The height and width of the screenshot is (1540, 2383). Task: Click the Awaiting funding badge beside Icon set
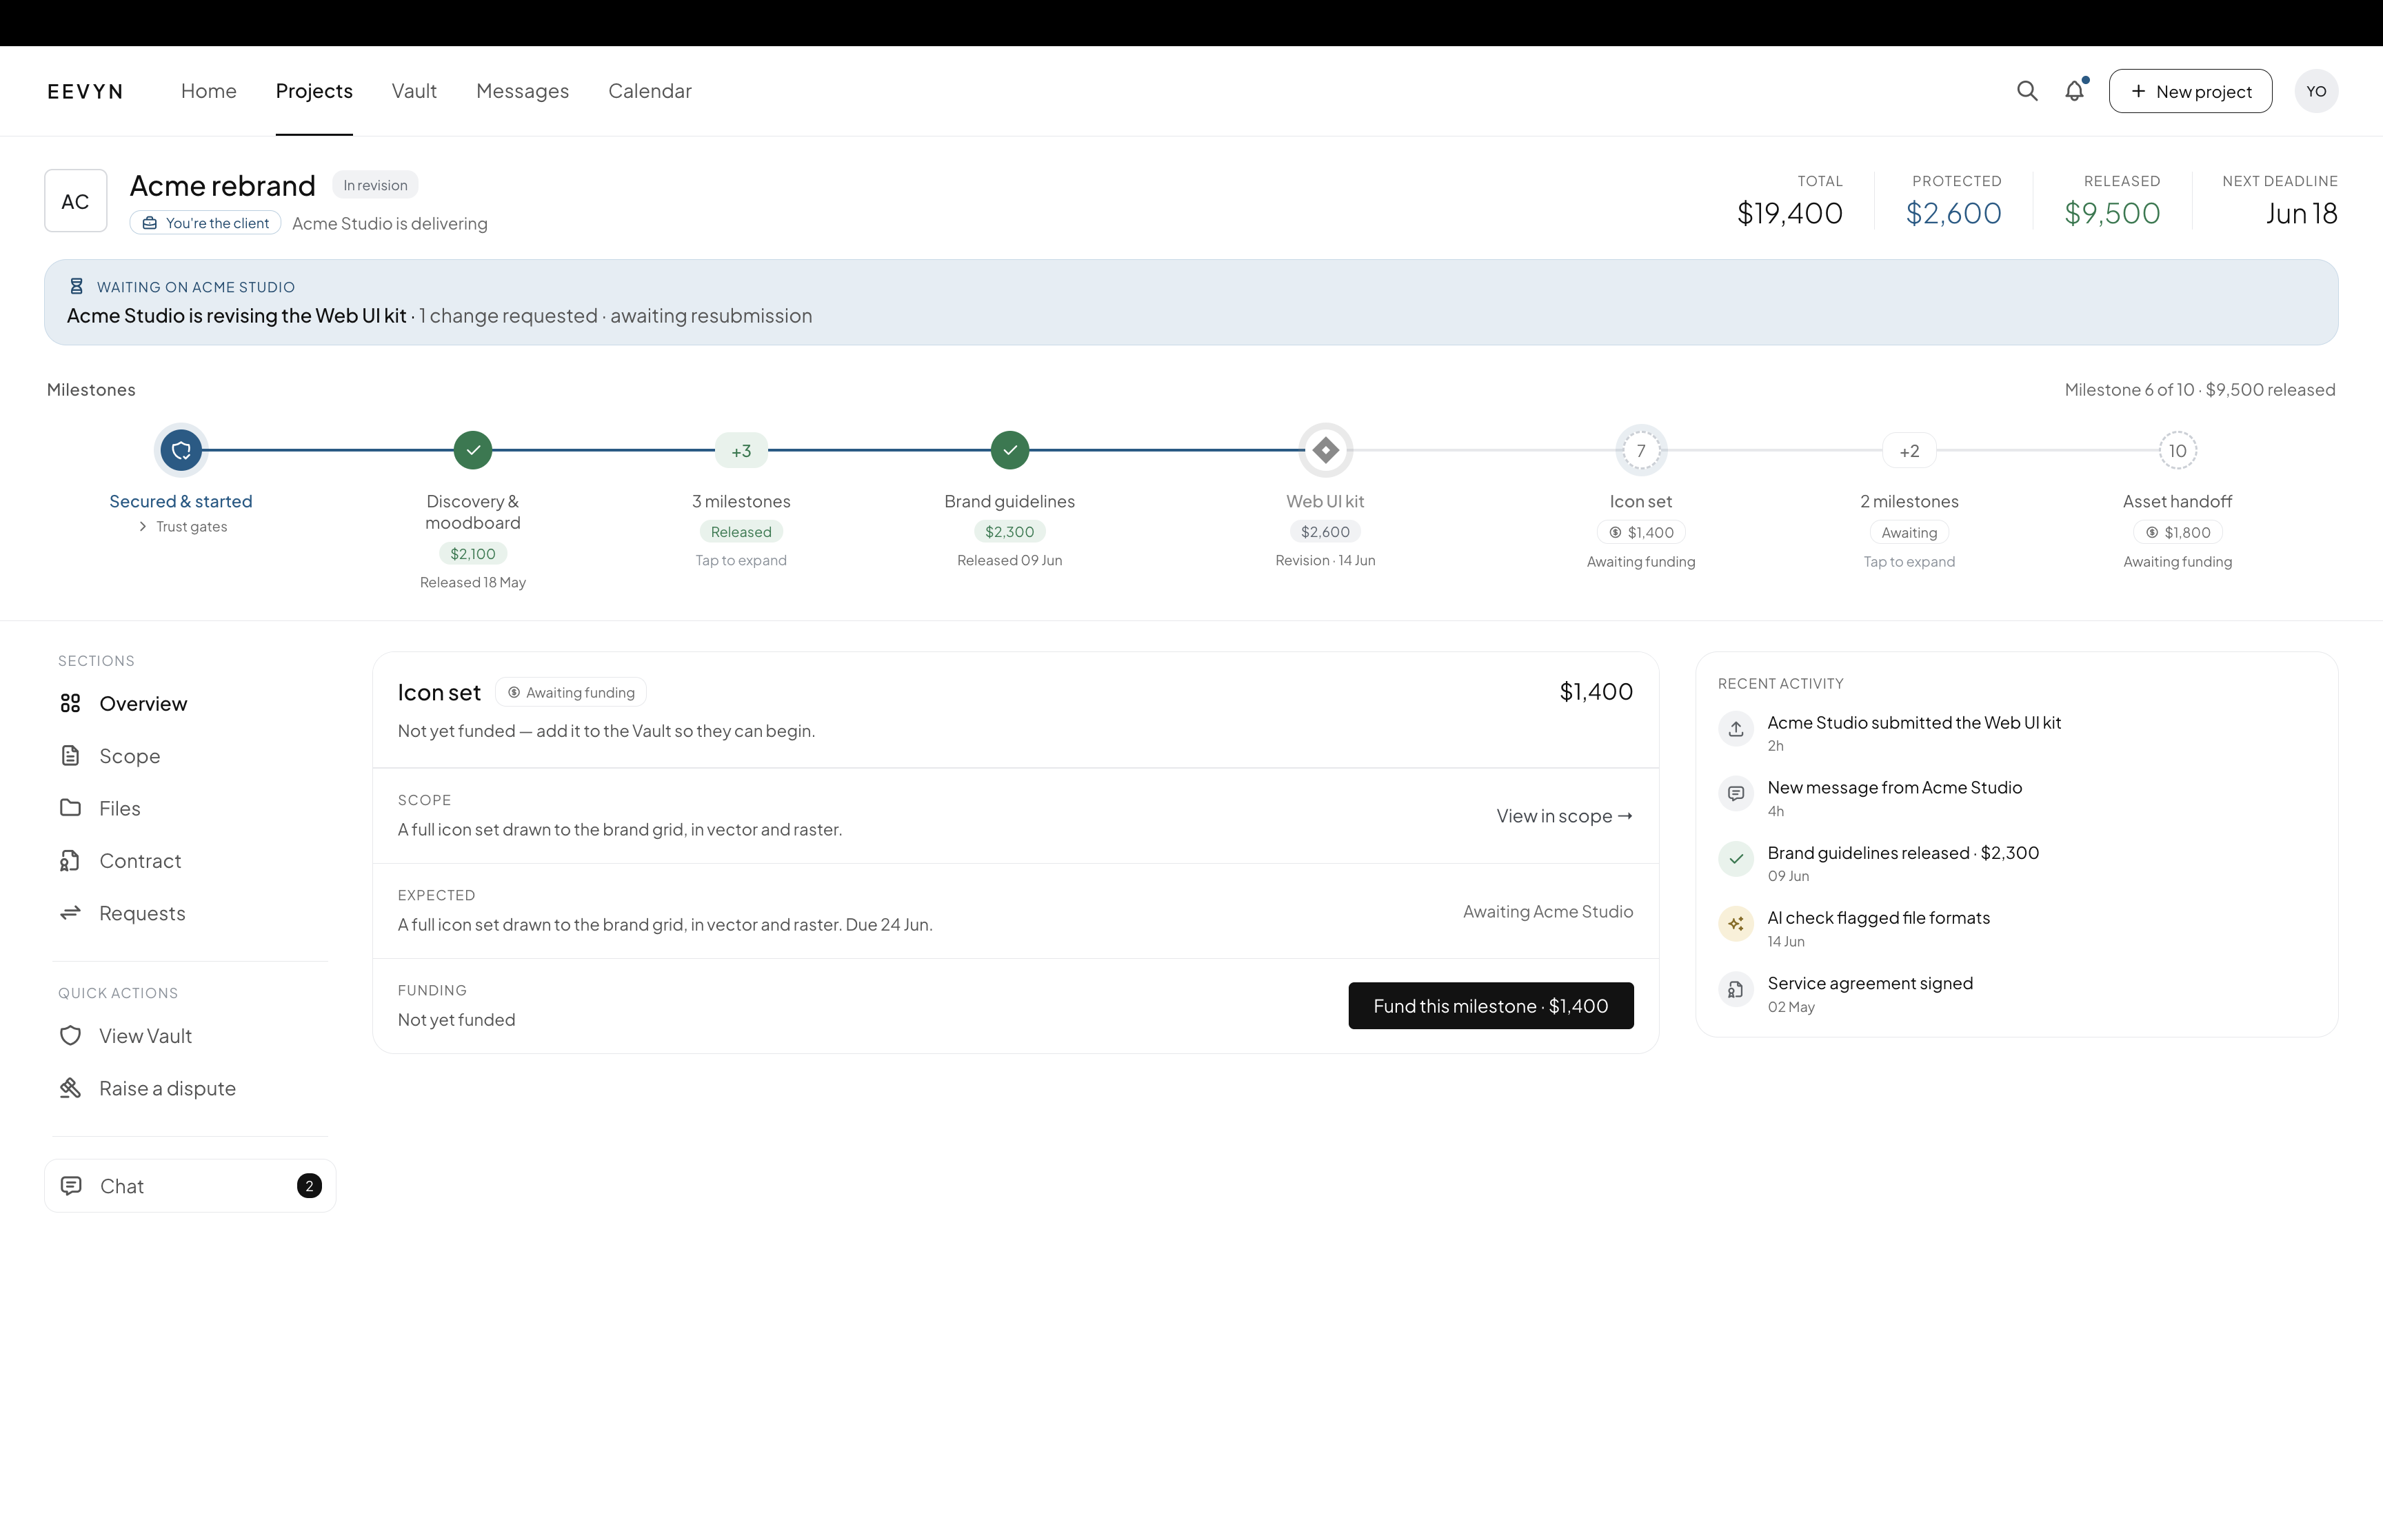[x=571, y=692]
